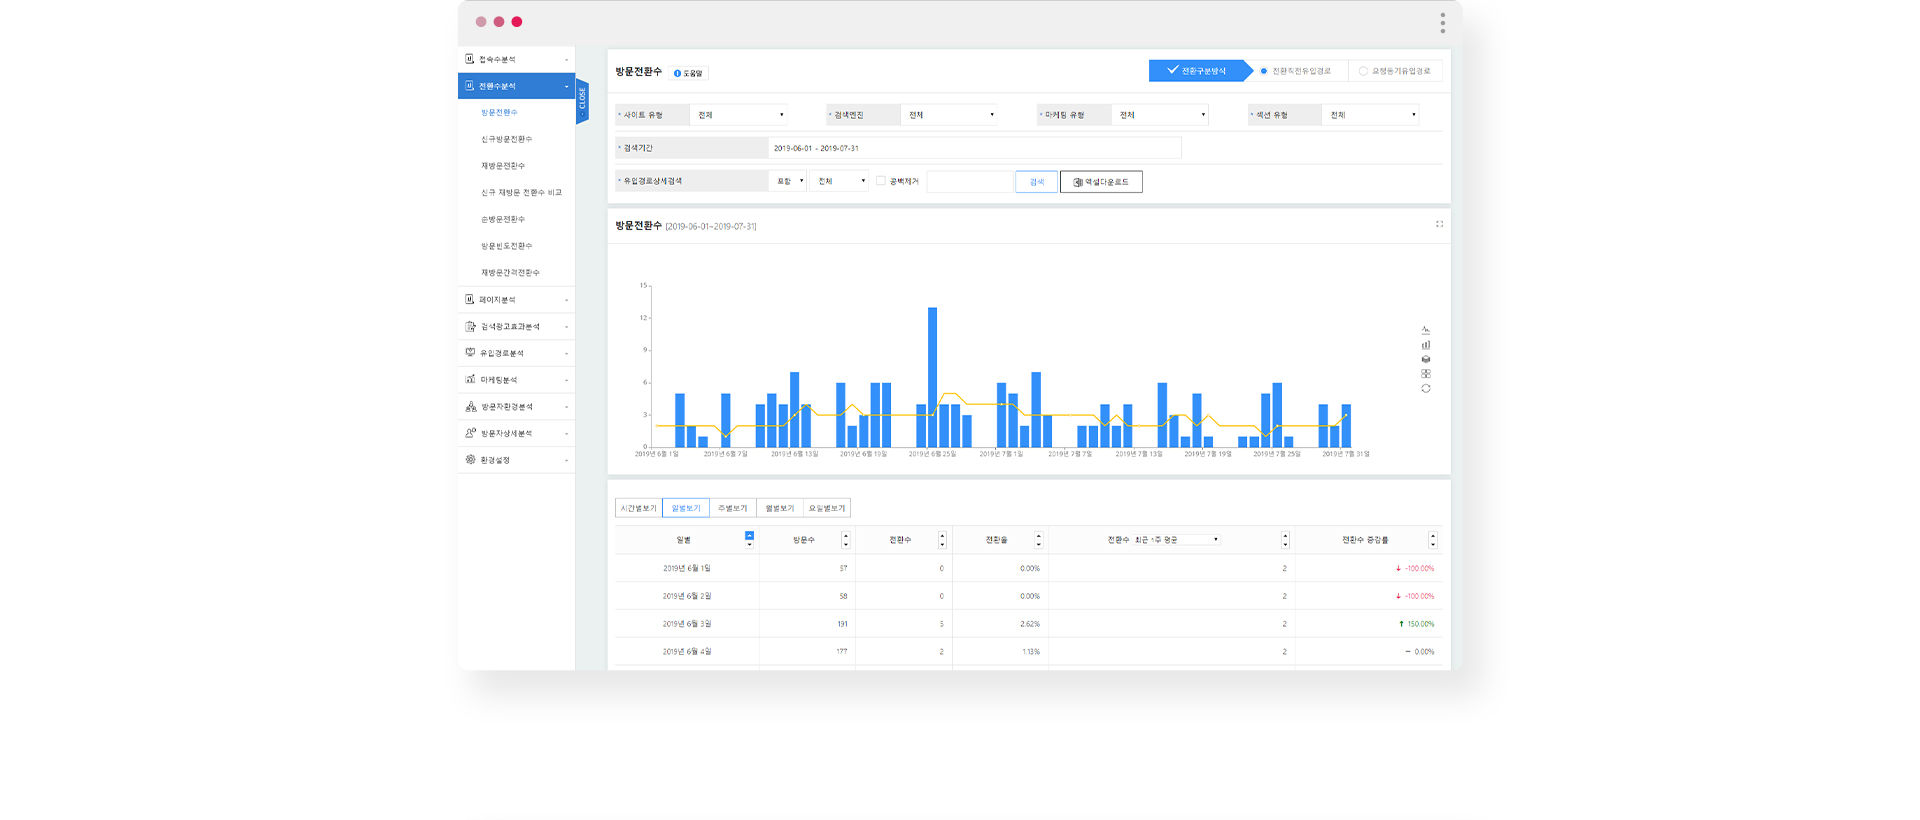Expand chart panel with fullscreen icon
The width and height of the screenshot is (1920, 820).
(x=1440, y=224)
